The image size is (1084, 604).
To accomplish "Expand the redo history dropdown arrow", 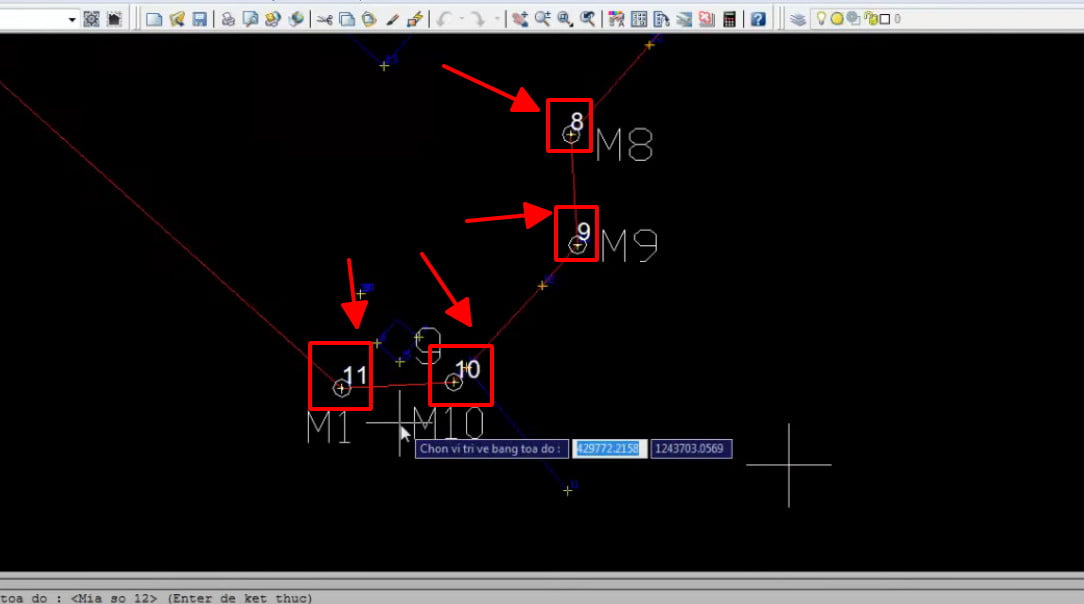I will tap(496, 19).
